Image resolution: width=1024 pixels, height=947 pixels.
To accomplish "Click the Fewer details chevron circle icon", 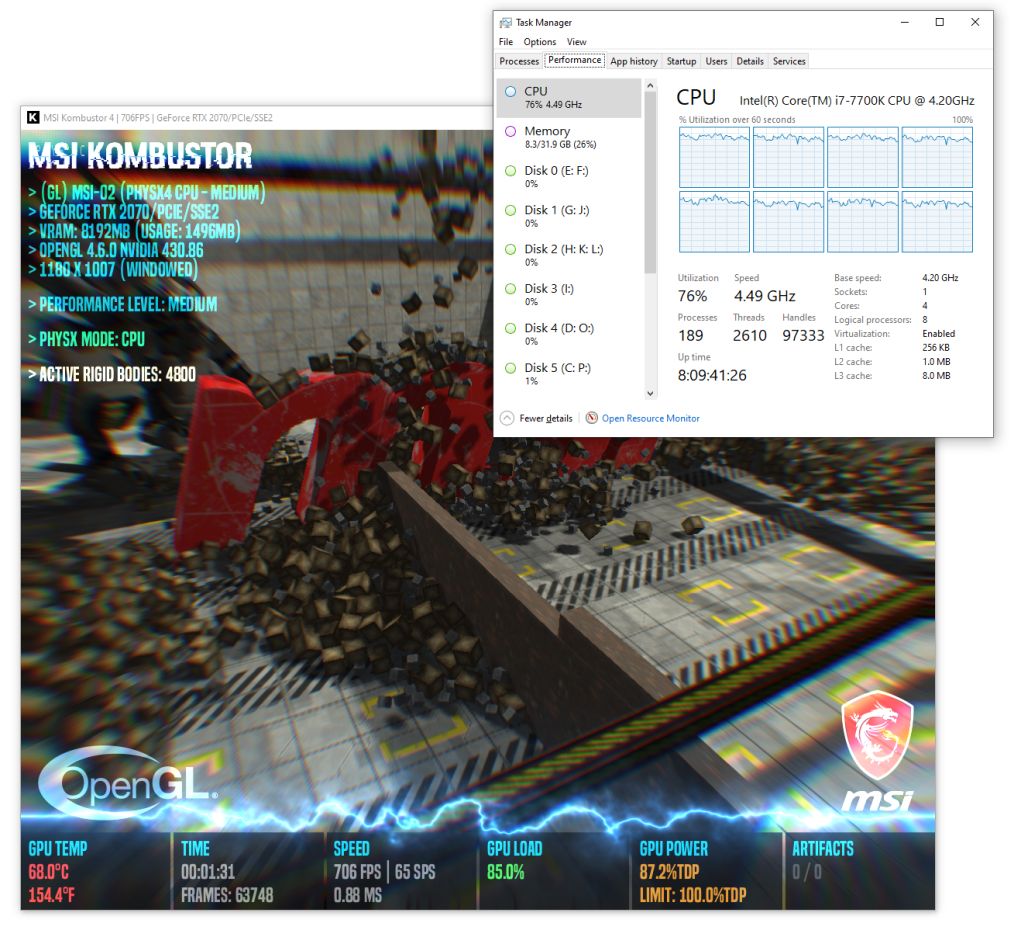I will pos(507,419).
